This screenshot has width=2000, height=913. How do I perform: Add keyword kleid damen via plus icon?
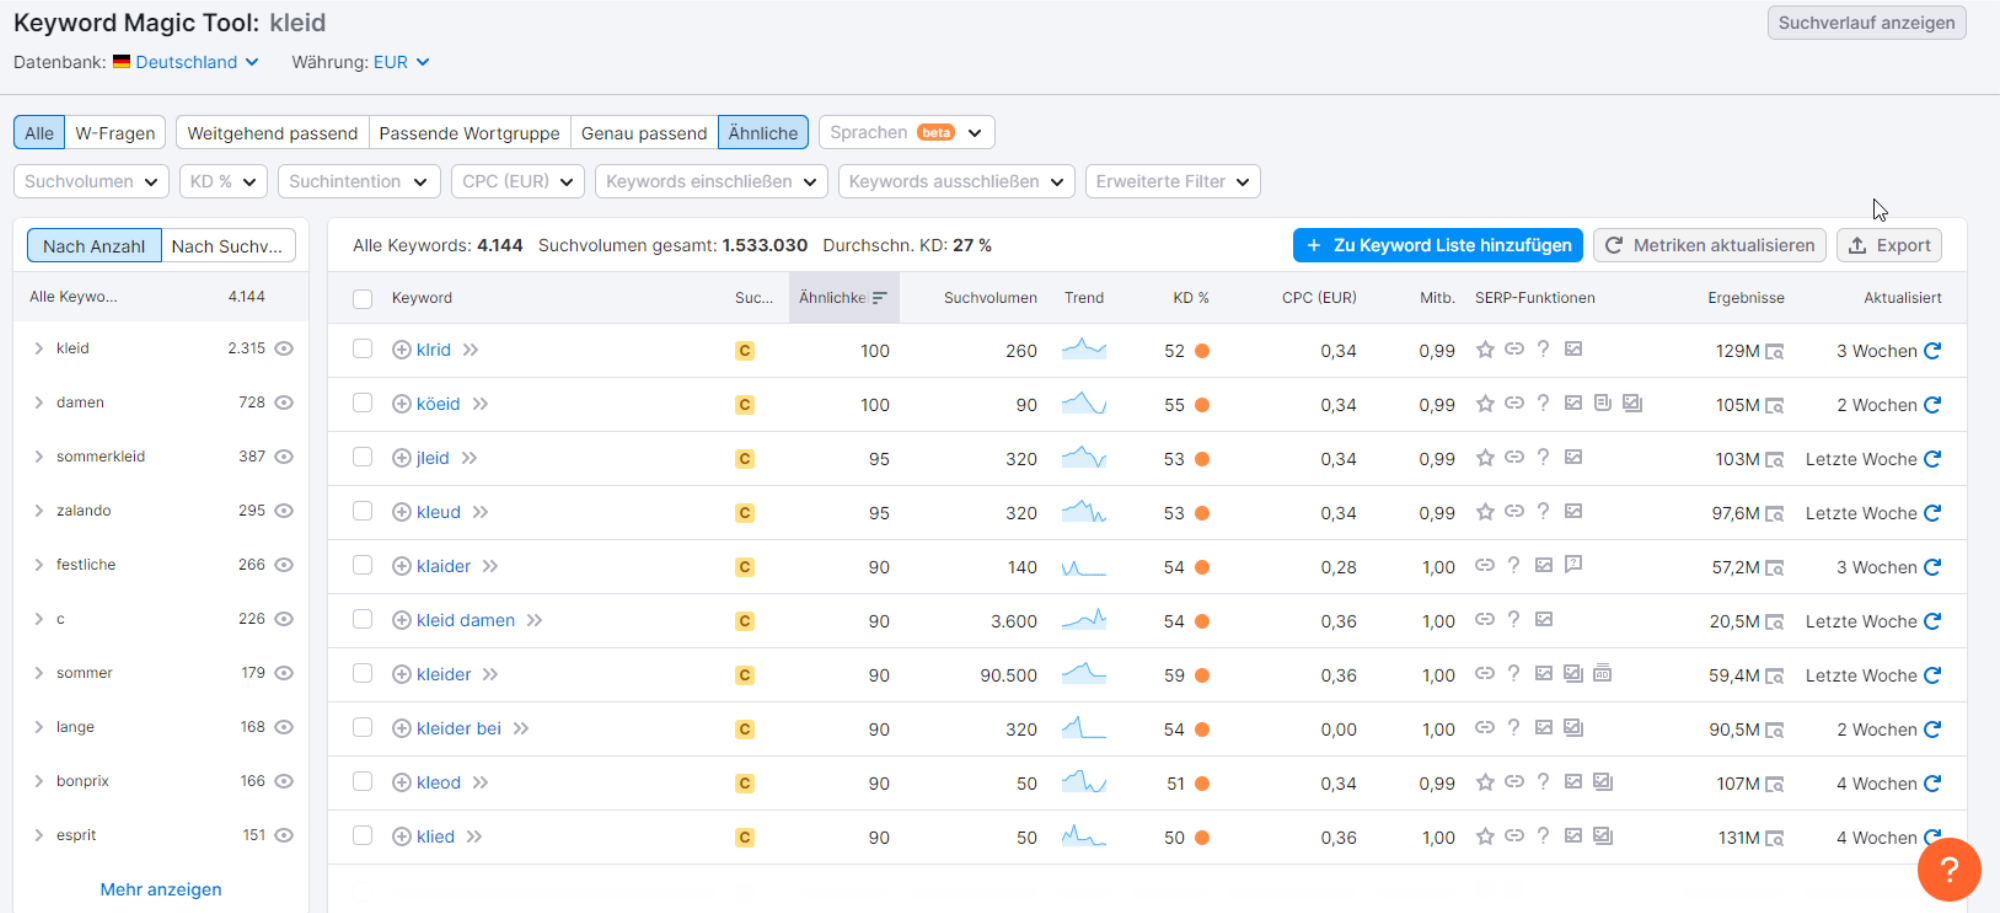[401, 620]
